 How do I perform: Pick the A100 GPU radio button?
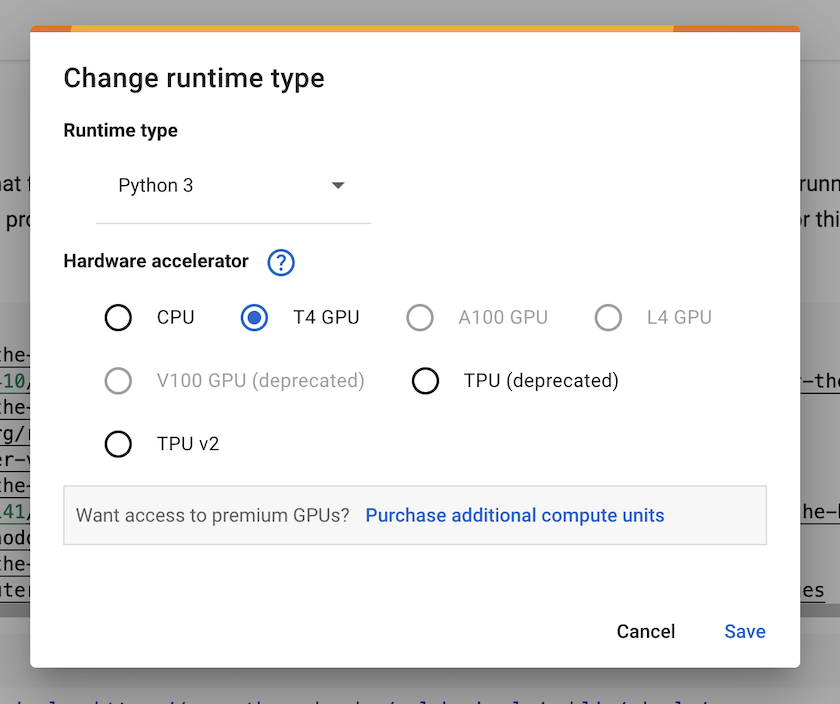419,317
